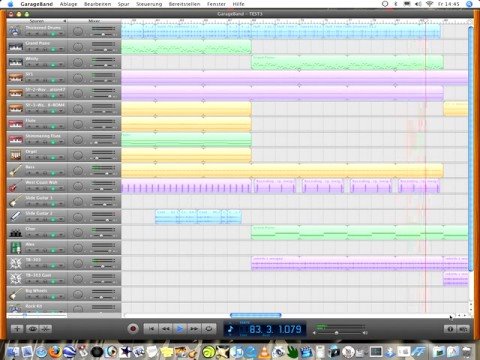The image size is (480, 360).
Task: Click the timeline horizontal scrollbar thumb
Action: 256,315
